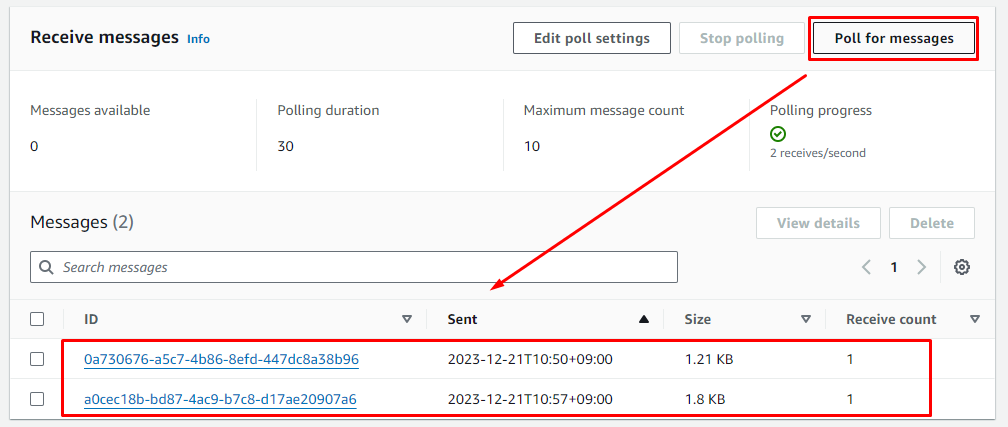Go to next page of messages

point(922,267)
